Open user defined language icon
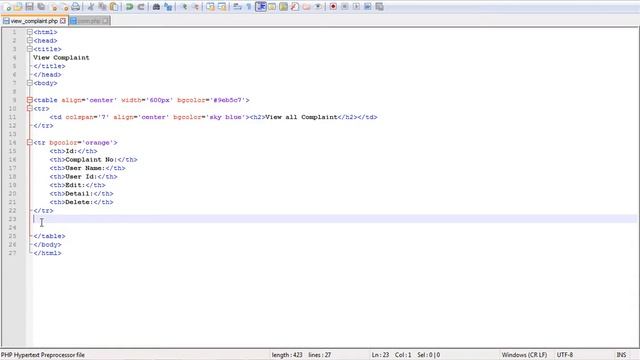 [272, 7]
